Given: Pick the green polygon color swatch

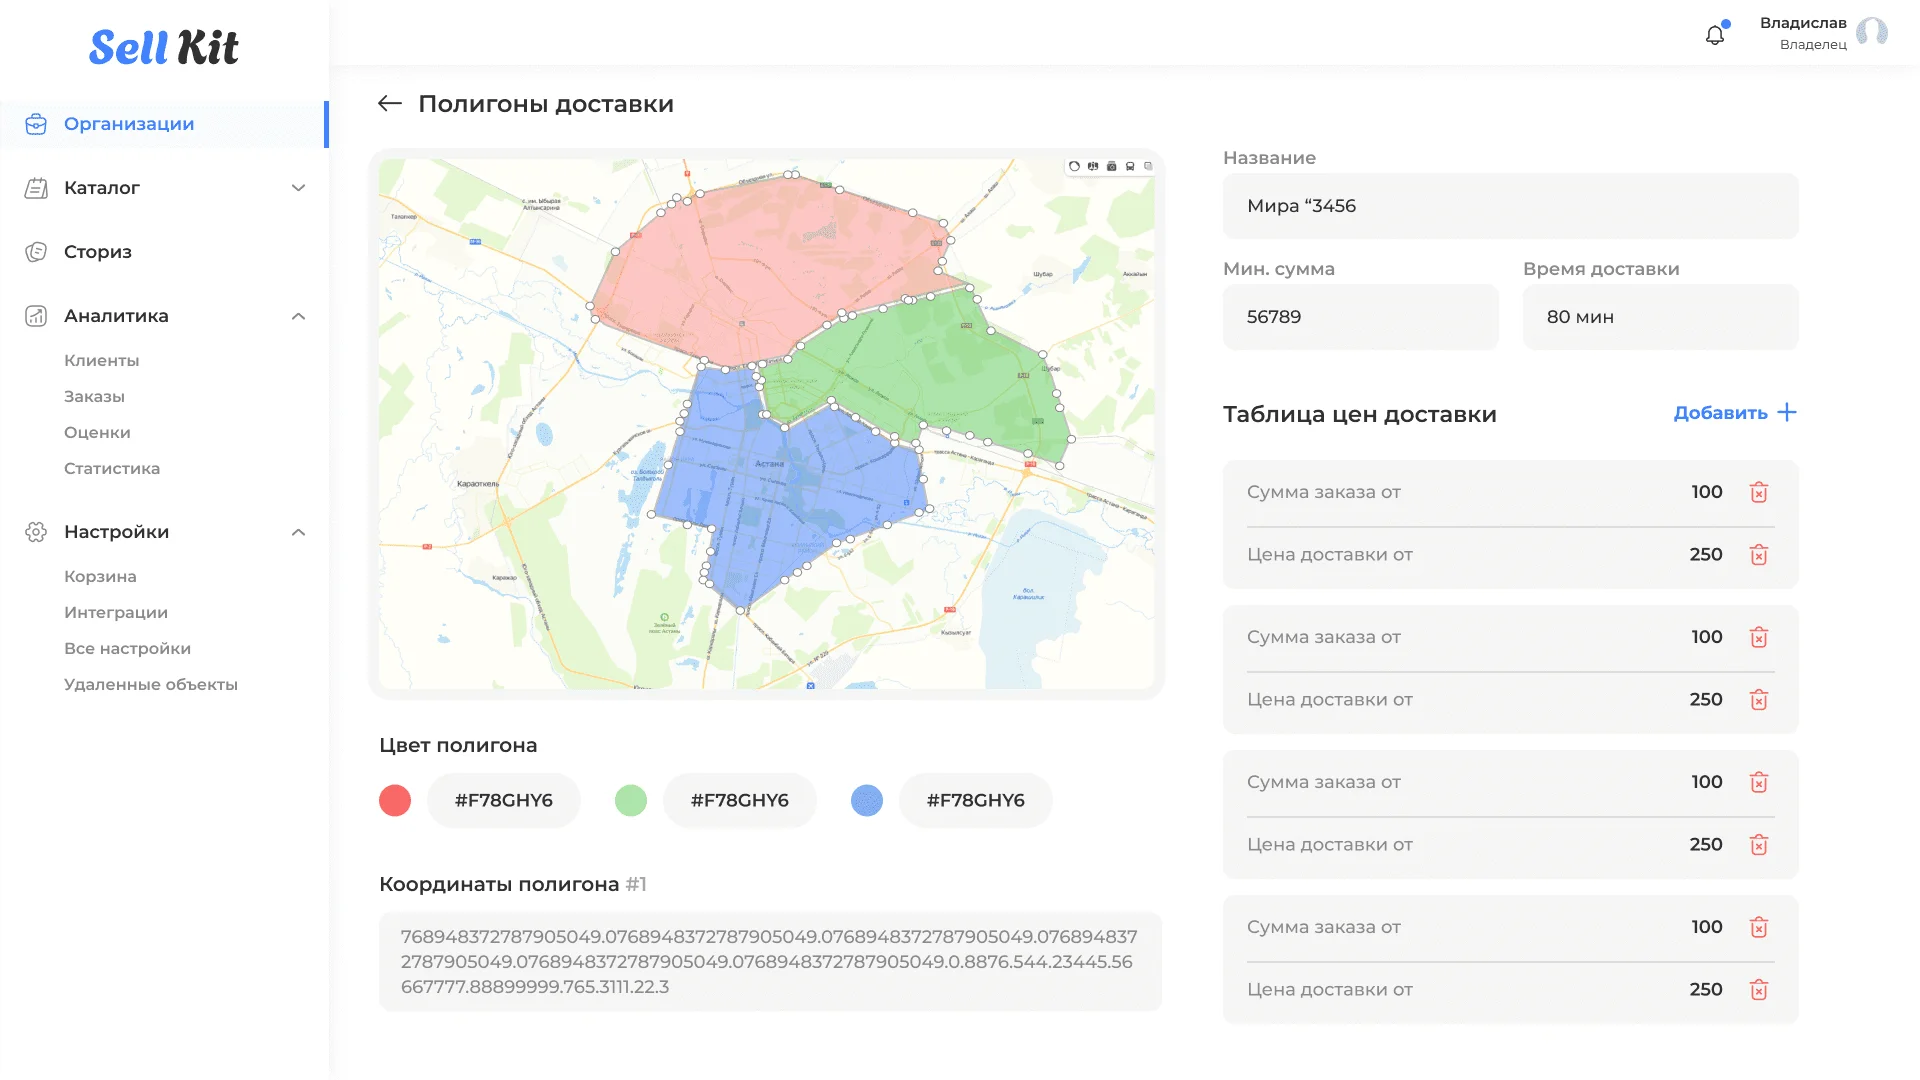Looking at the screenshot, I should 631,800.
